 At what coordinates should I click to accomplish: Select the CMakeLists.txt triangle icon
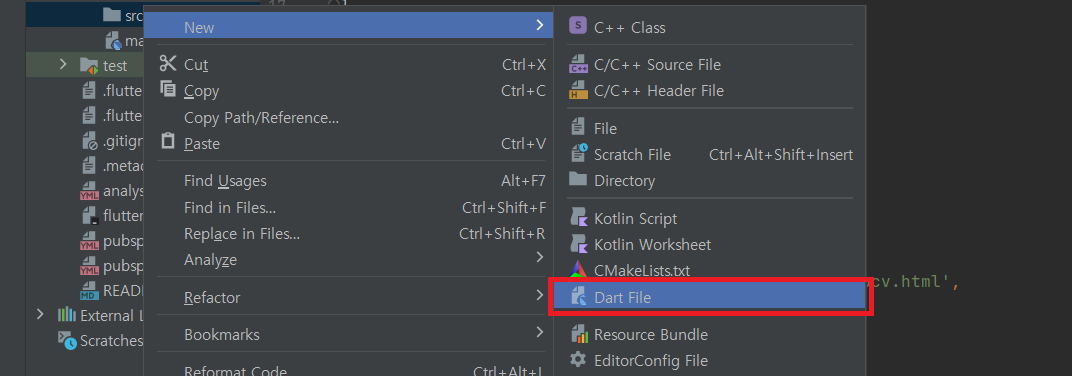[578, 270]
